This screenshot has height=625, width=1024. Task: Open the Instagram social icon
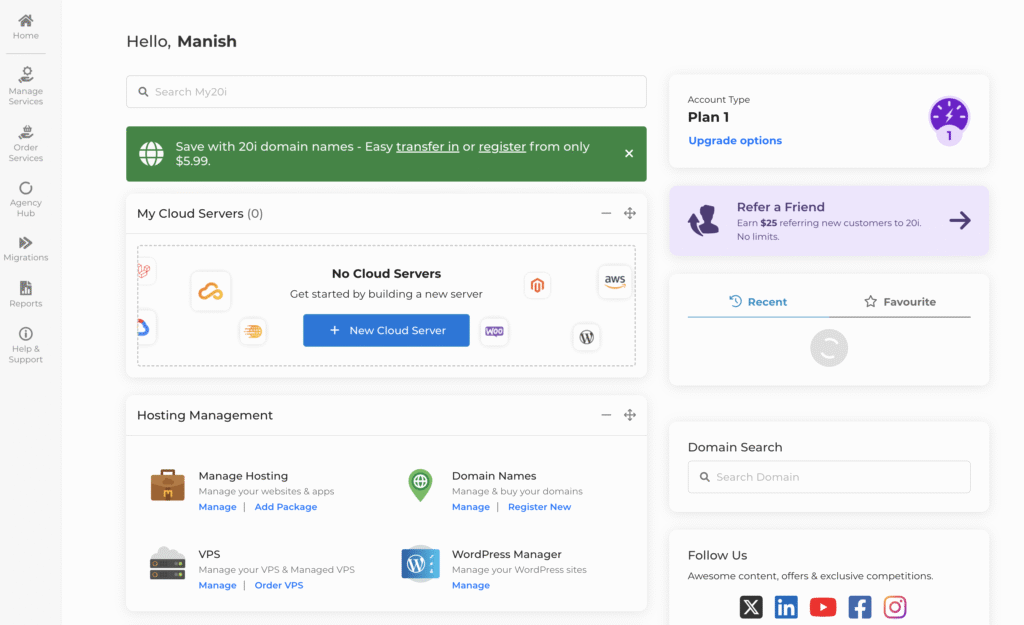point(895,607)
